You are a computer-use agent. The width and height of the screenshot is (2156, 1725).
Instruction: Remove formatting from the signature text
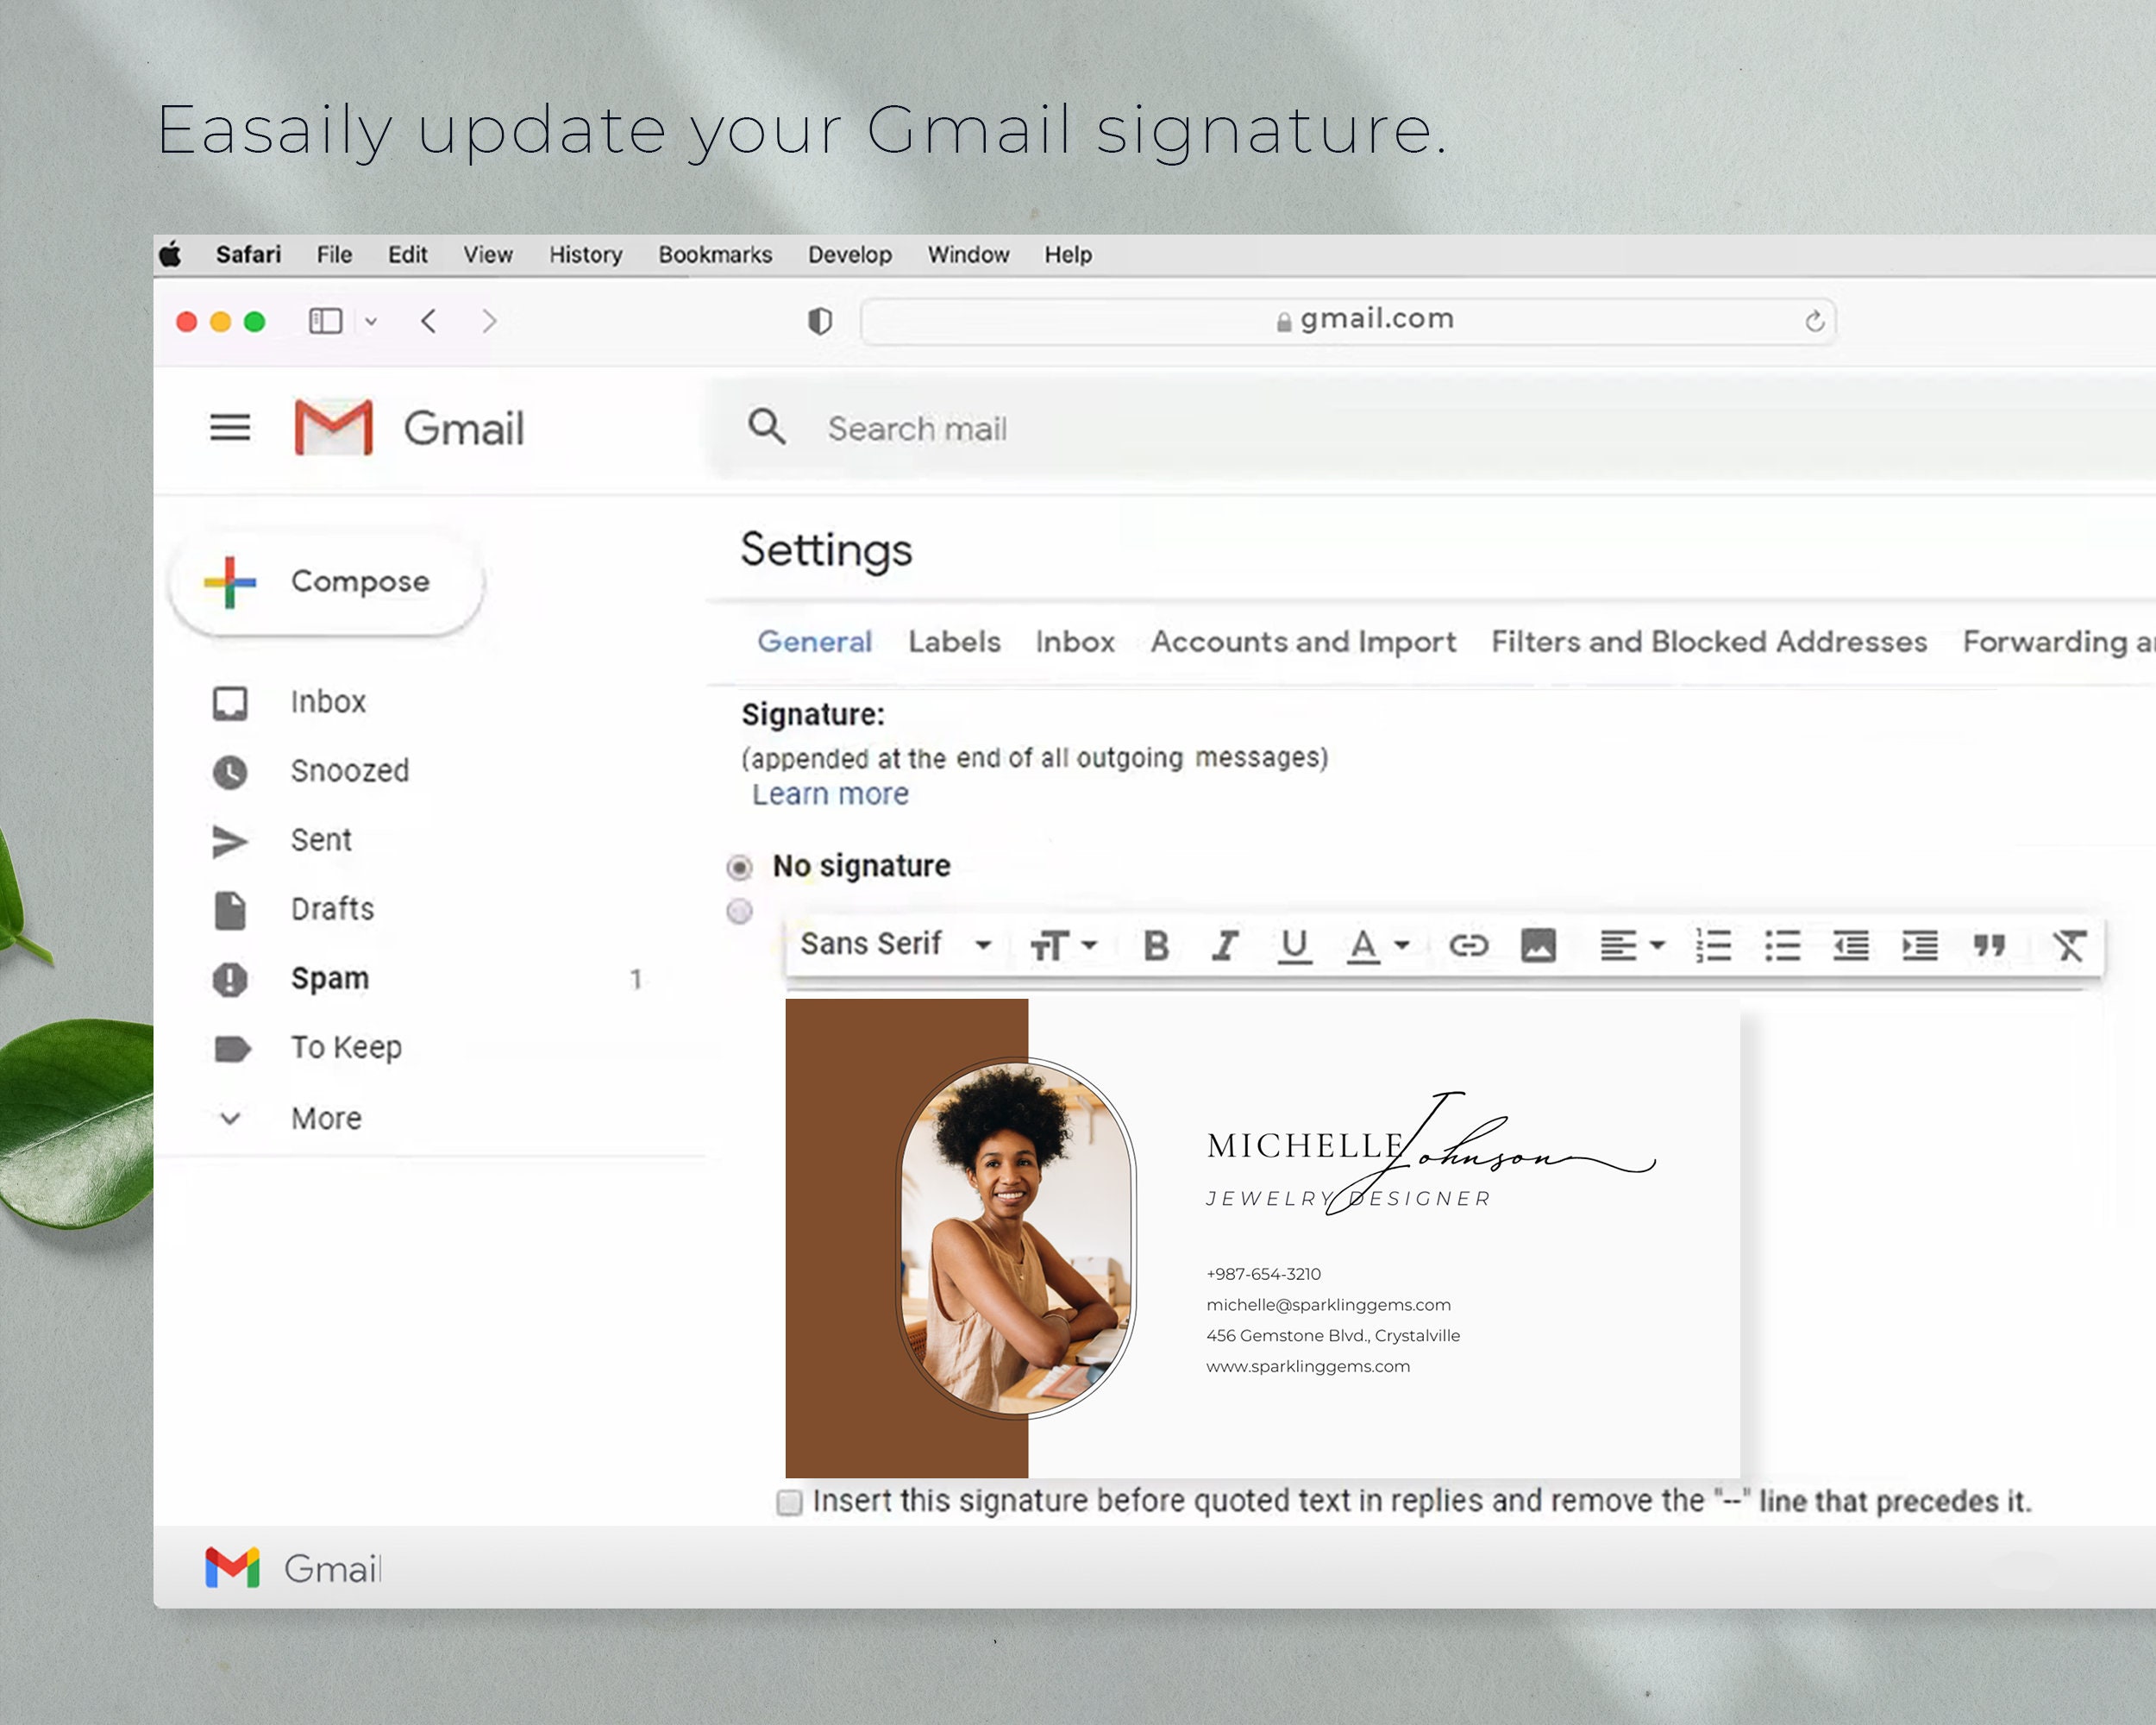(2069, 946)
